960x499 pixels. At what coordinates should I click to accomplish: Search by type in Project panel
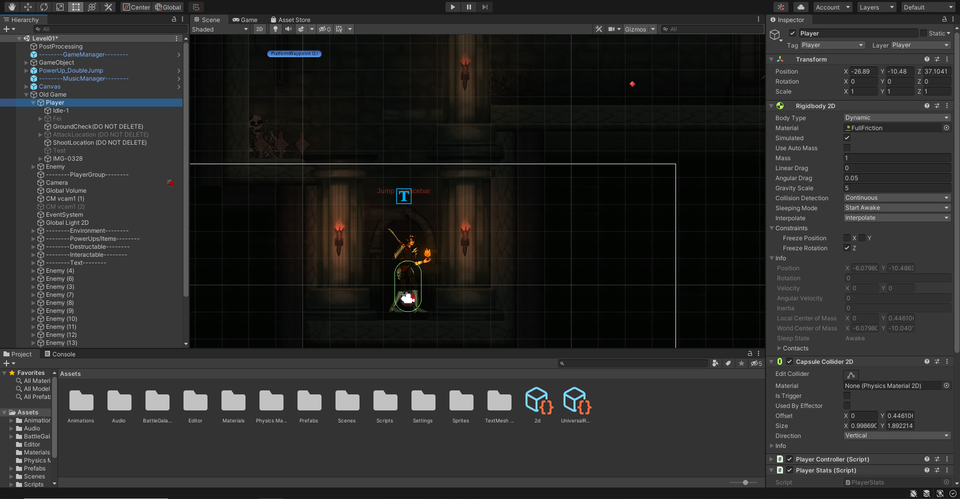[x=714, y=363]
